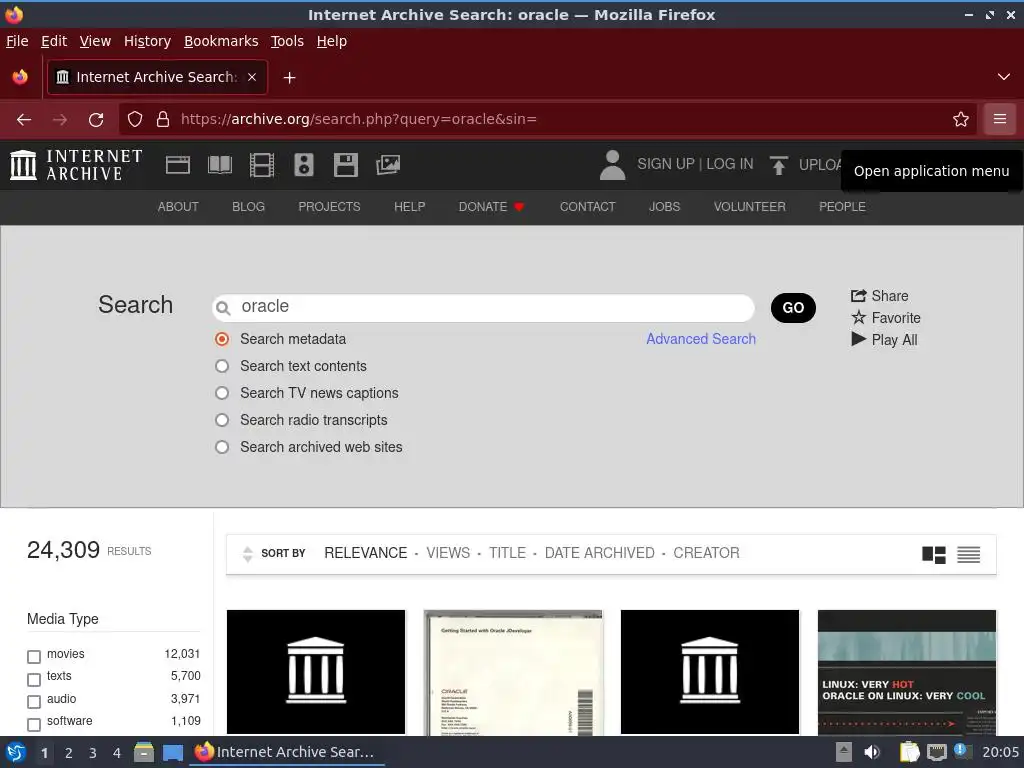Open the Software floppy disk icon

(345, 165)
